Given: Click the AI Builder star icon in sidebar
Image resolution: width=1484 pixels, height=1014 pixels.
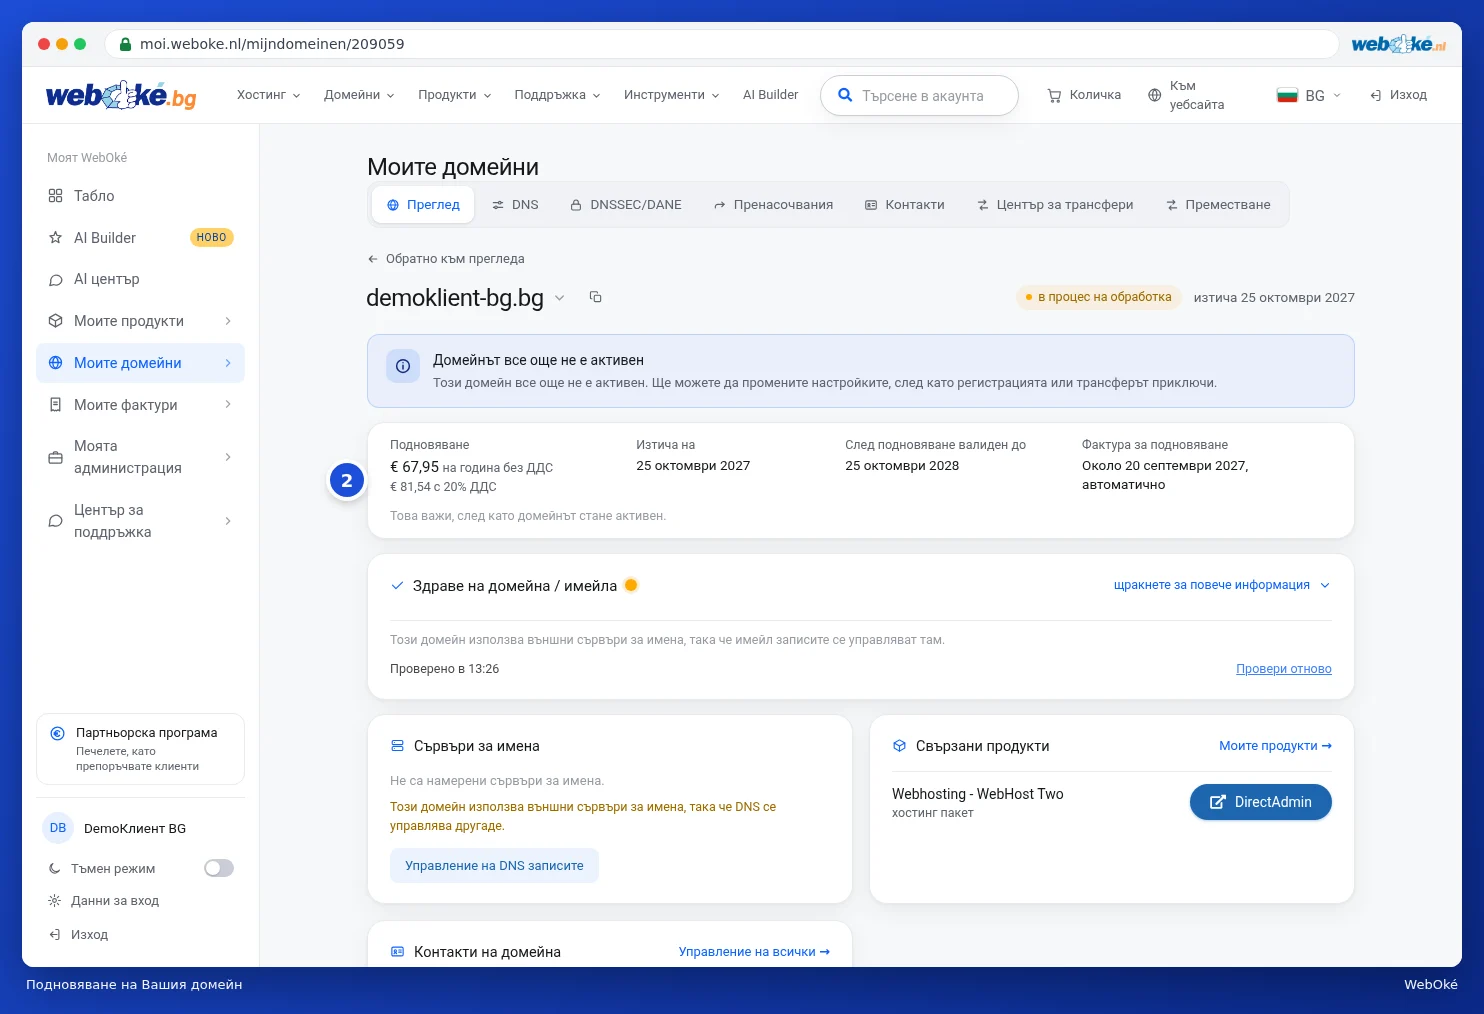Looking at the screenshot, I should 55,238.
